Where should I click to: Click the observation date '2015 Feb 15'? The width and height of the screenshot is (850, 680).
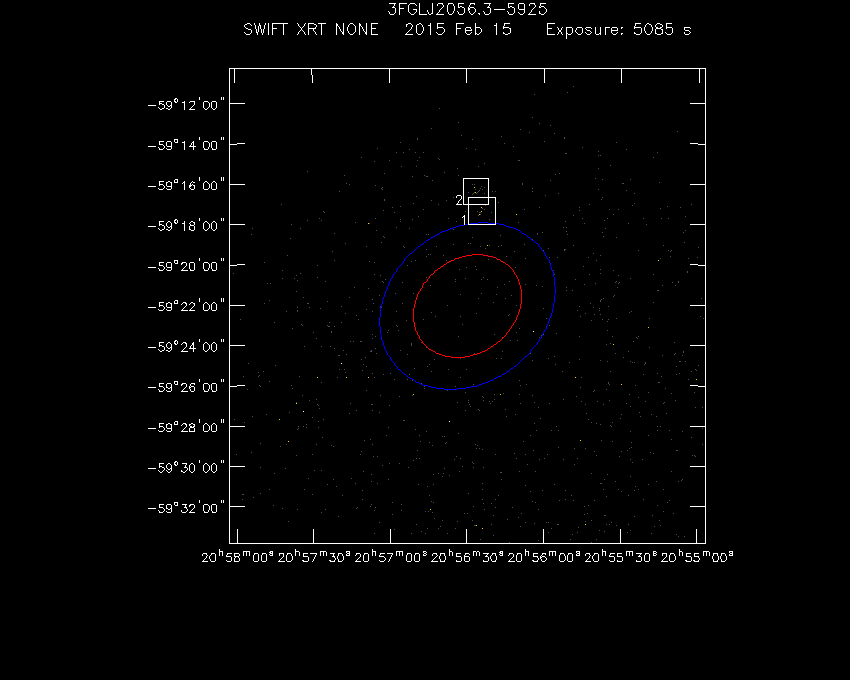tap(458, 29)
